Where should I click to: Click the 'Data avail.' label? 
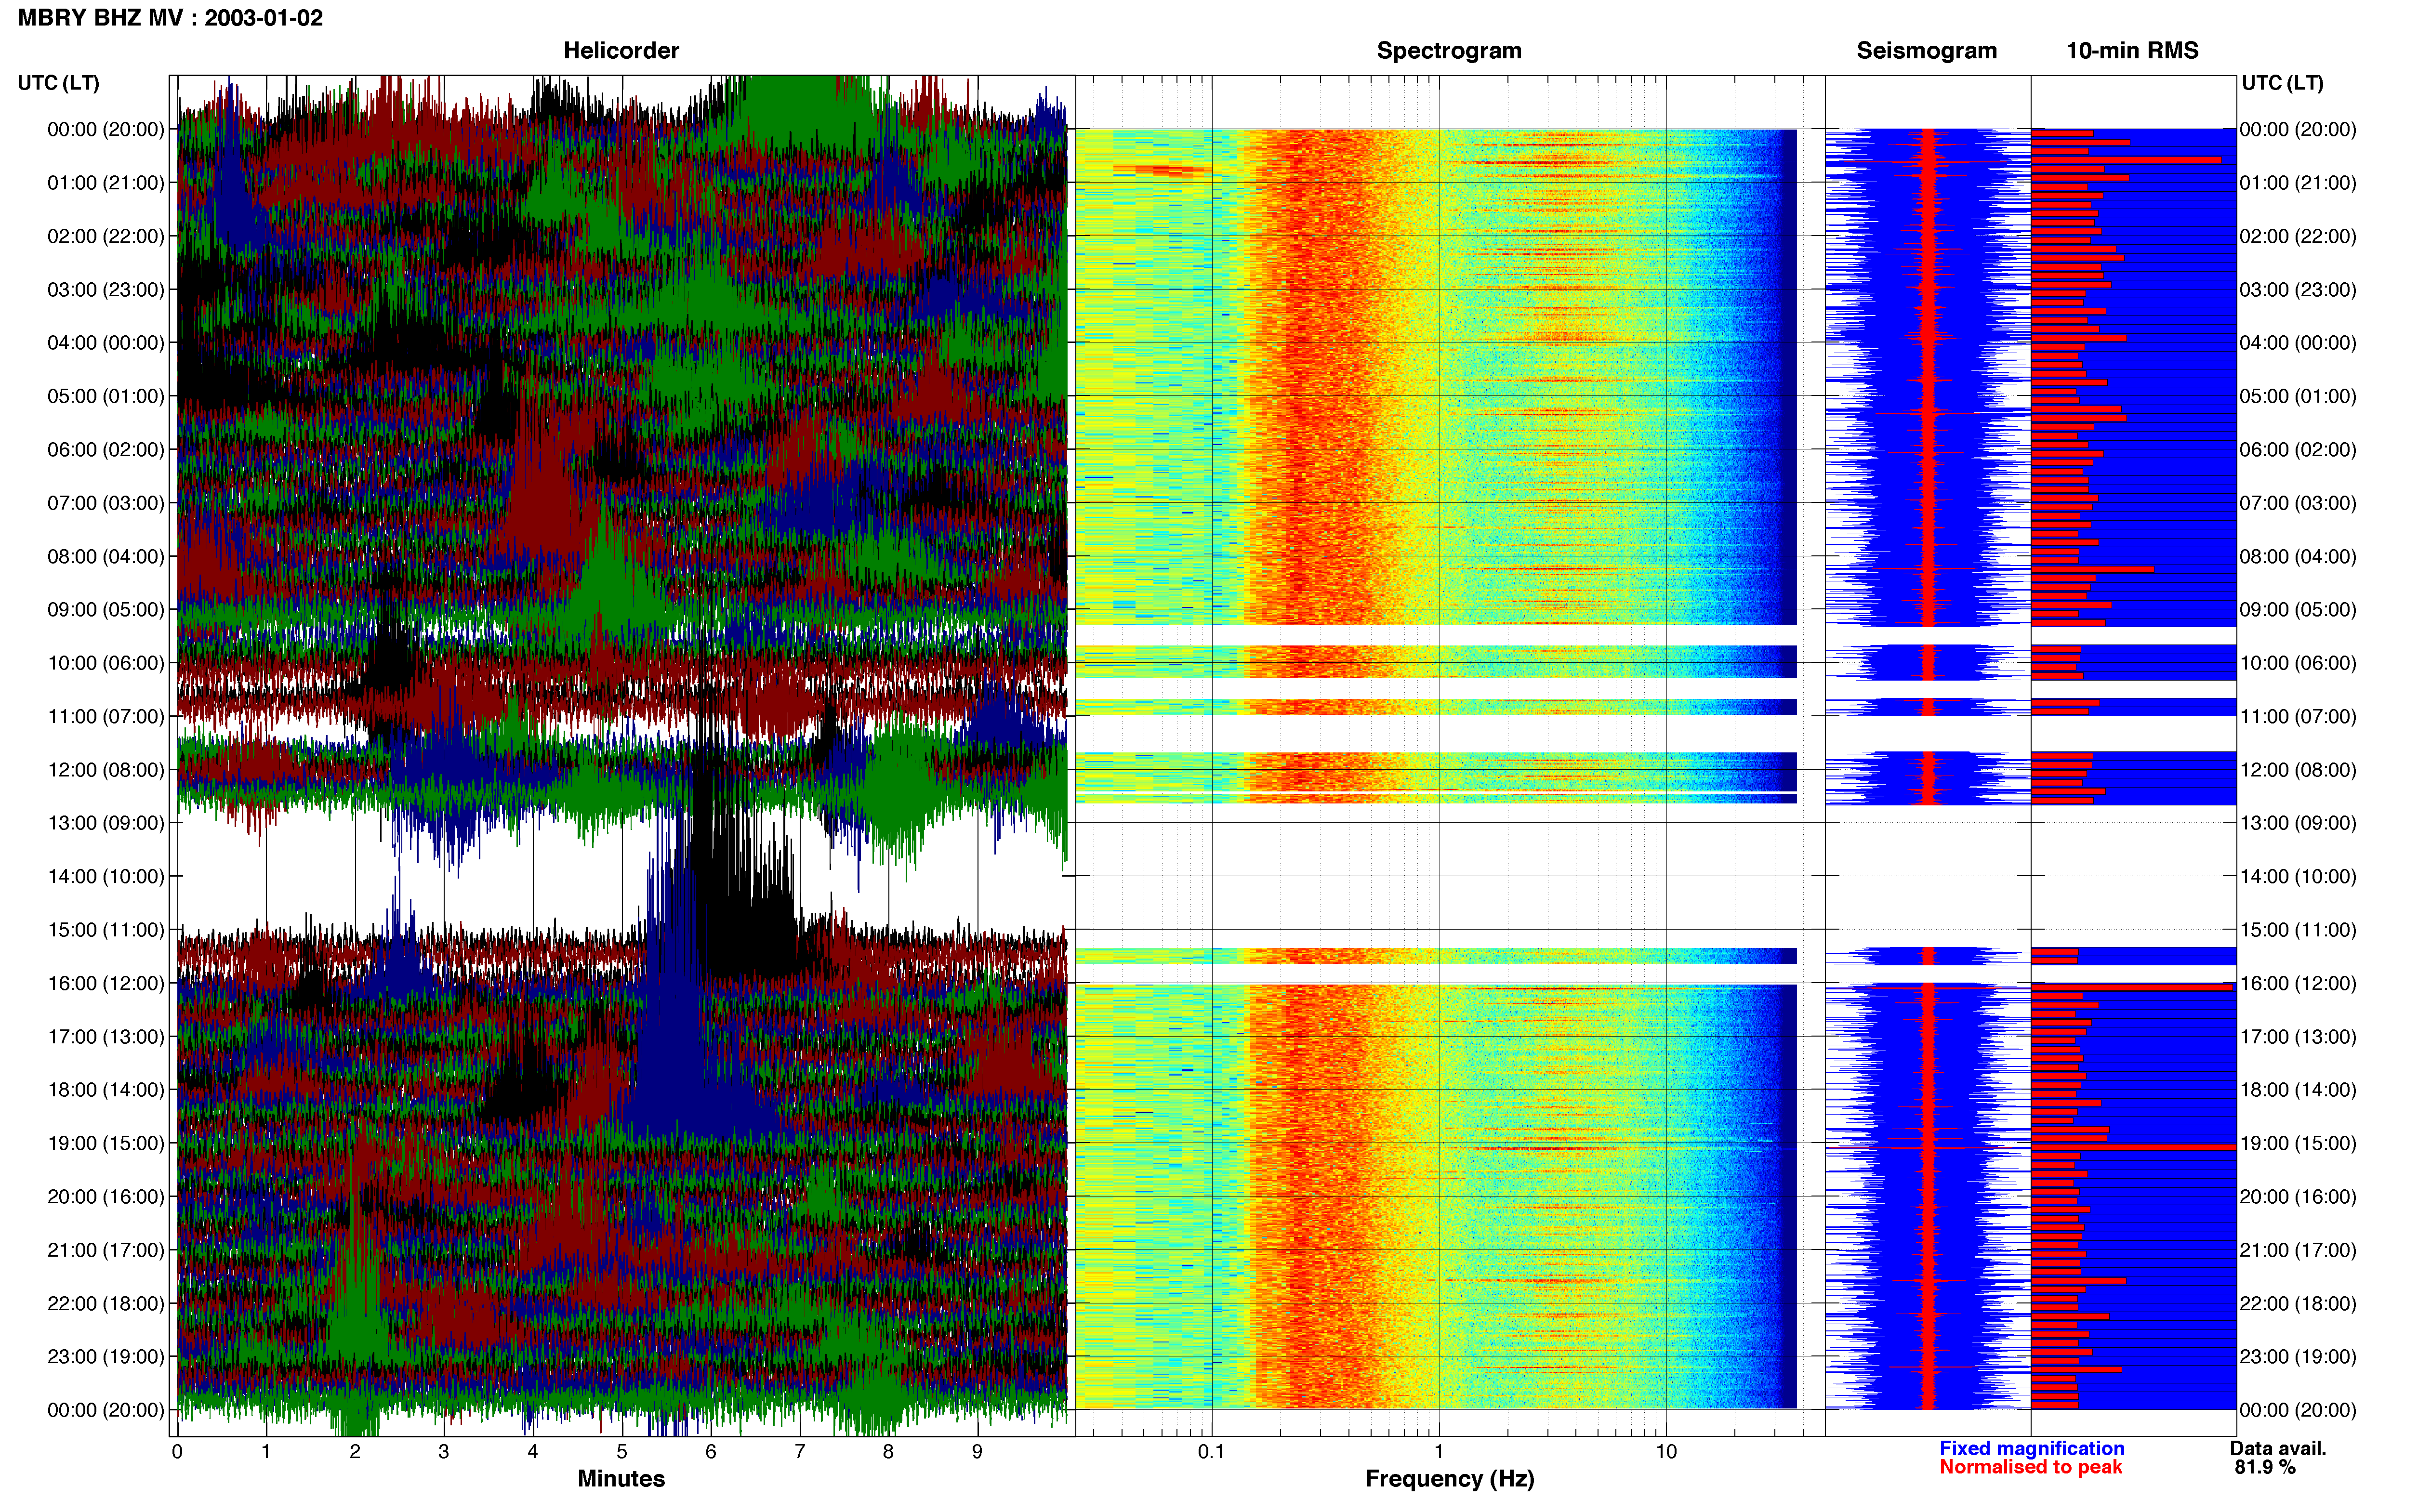click(x=2278, y=1448)
